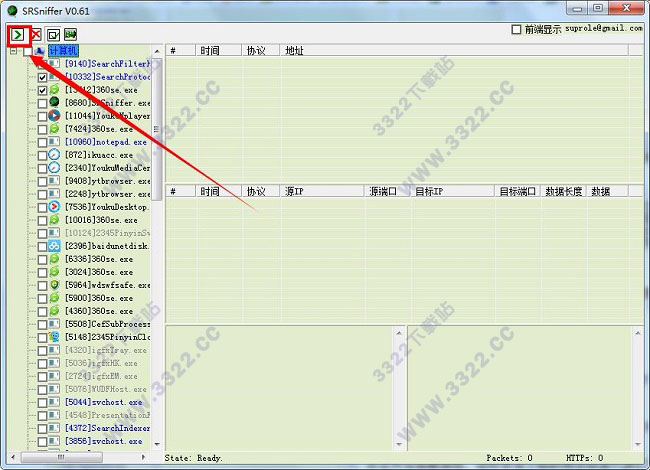The height and width of the screenshot is (470, 650).
Task: Select the highlighted 计算机 root label
Action: click(63, 51)
